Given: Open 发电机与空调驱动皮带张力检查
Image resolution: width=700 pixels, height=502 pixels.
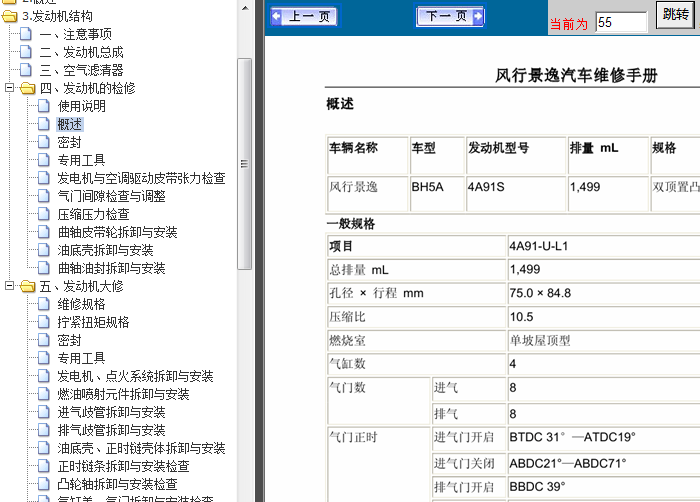Looking at the screenshot, I should pyautogui.click(x=141, y=178).
